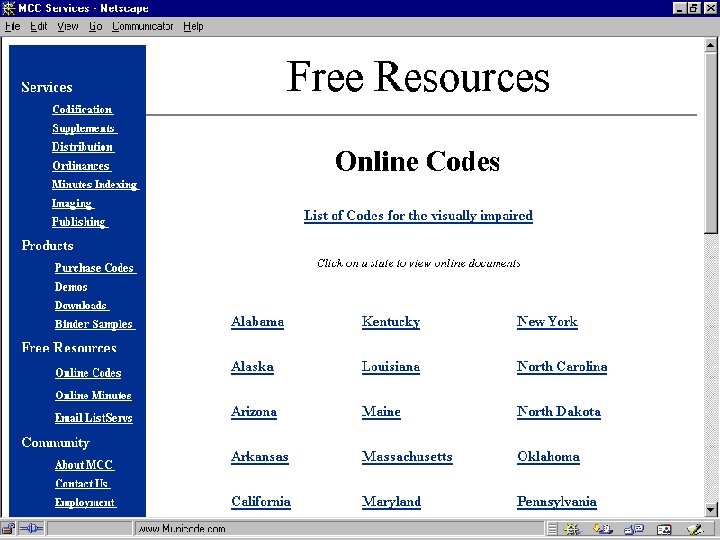Open the Minutes Indexing link
This screenshot has height=540, width=720.
[x=95, y=185]
